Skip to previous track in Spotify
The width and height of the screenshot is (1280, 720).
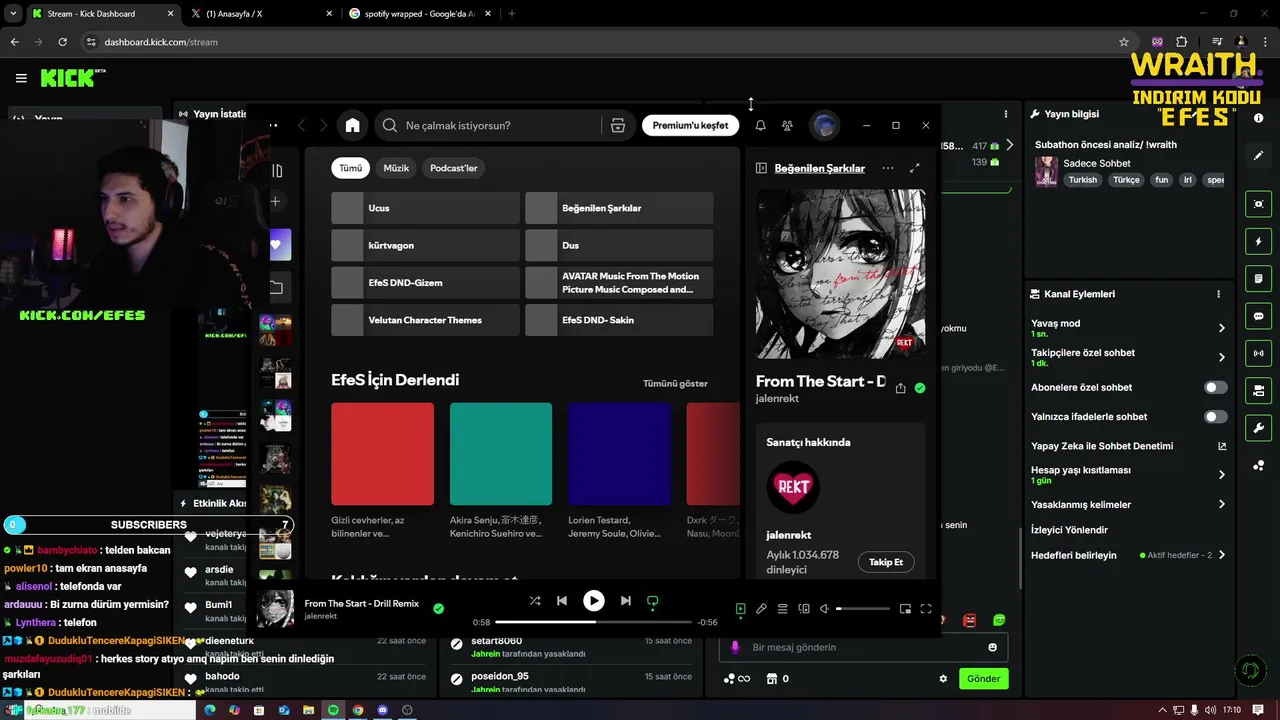(562, 601)
